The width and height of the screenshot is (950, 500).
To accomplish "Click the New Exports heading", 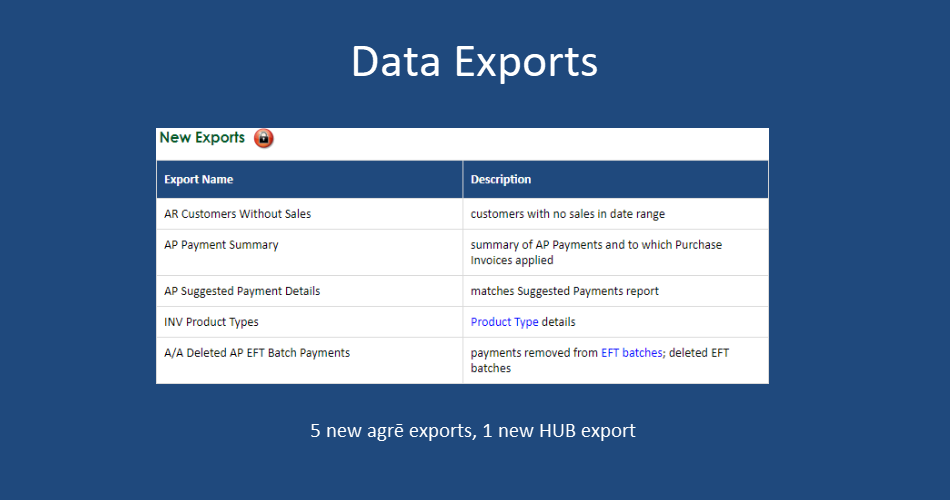I will click(202, 138).
